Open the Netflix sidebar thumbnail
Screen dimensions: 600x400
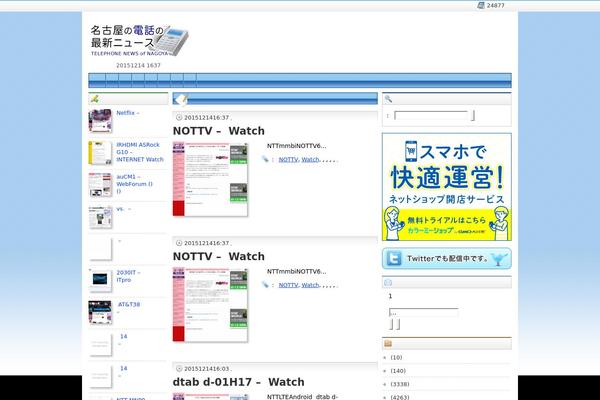point(100,121)
